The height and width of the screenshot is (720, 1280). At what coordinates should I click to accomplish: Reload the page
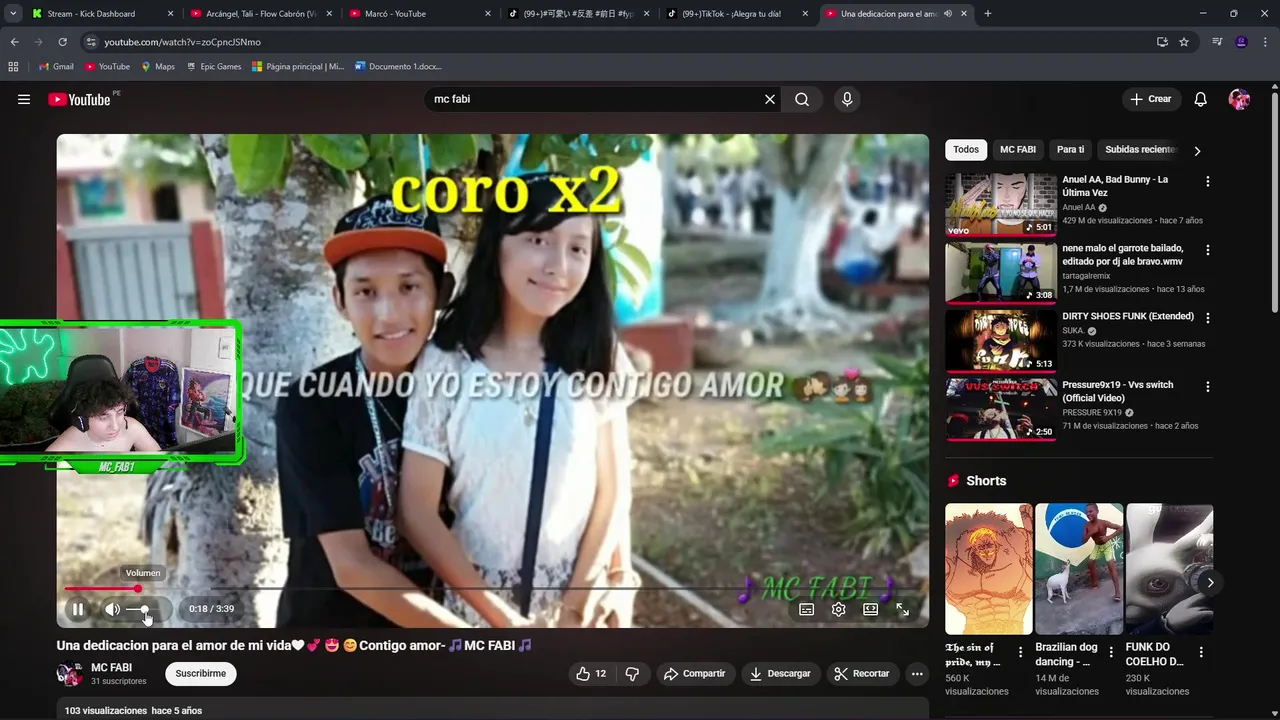pos(62,42)
